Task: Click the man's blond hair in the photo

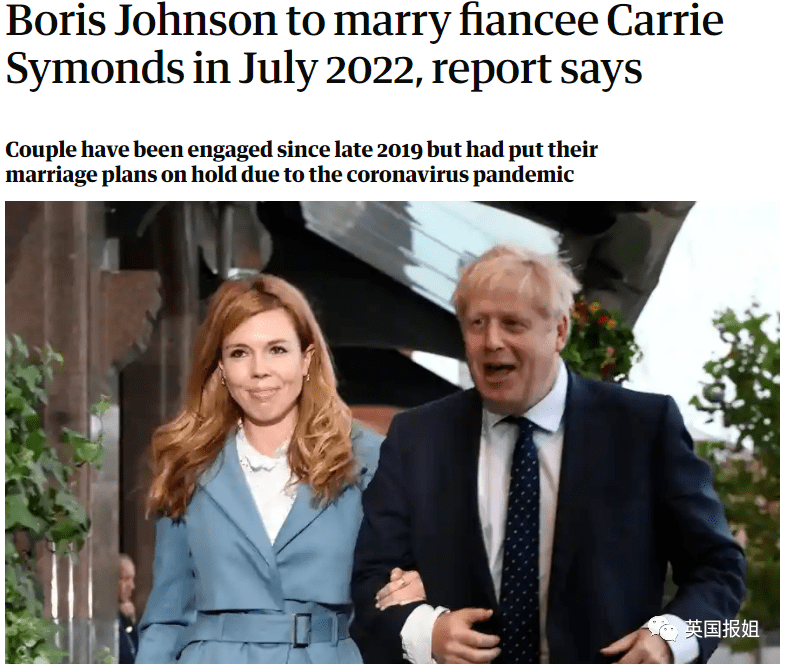Action: [511, 281]
